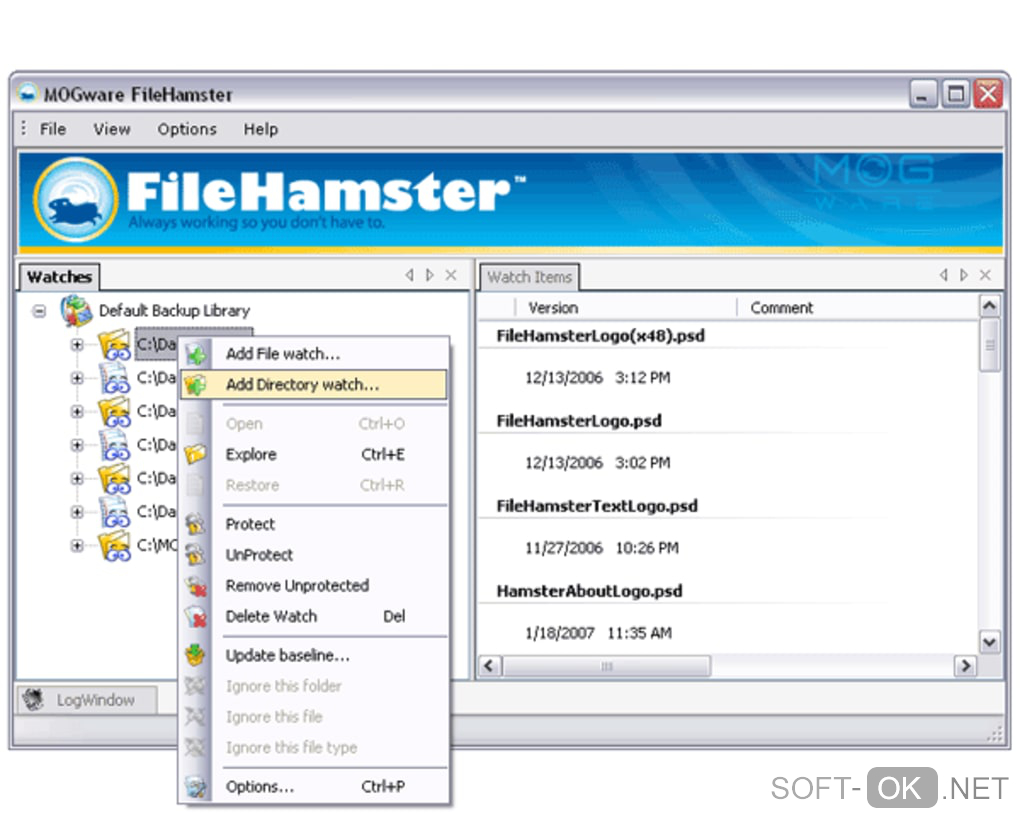Select FileHamsterLogo(x48).psd entry
1020x813 pixels.
tap(600, 336)
